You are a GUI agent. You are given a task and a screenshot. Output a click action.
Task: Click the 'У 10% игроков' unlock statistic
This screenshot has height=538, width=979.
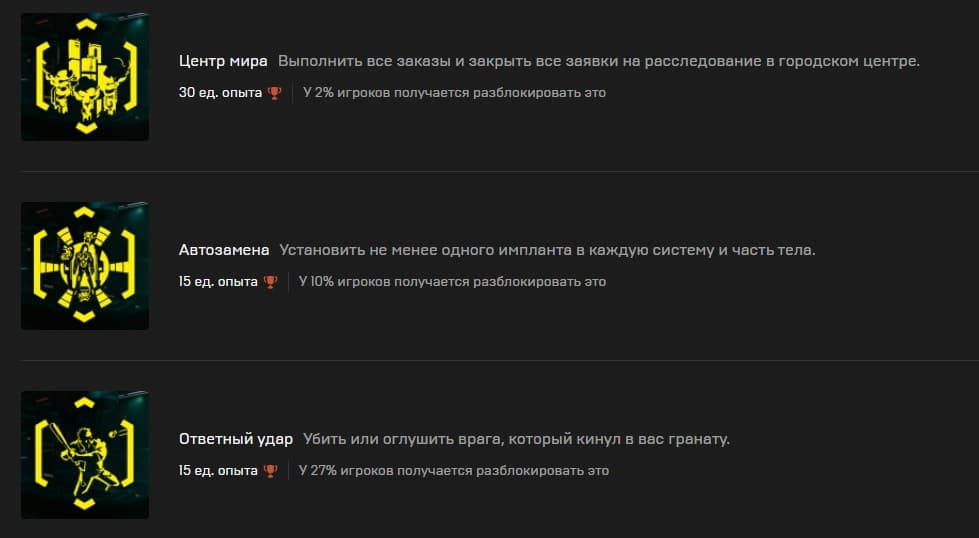452,282
